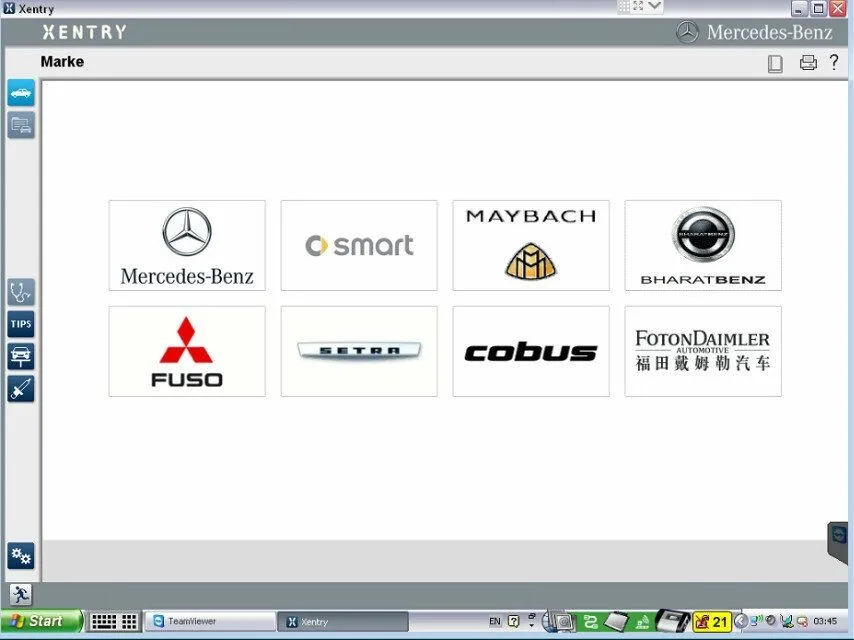
Task: Choose the Setra brand tile
Action: (359, 351)
